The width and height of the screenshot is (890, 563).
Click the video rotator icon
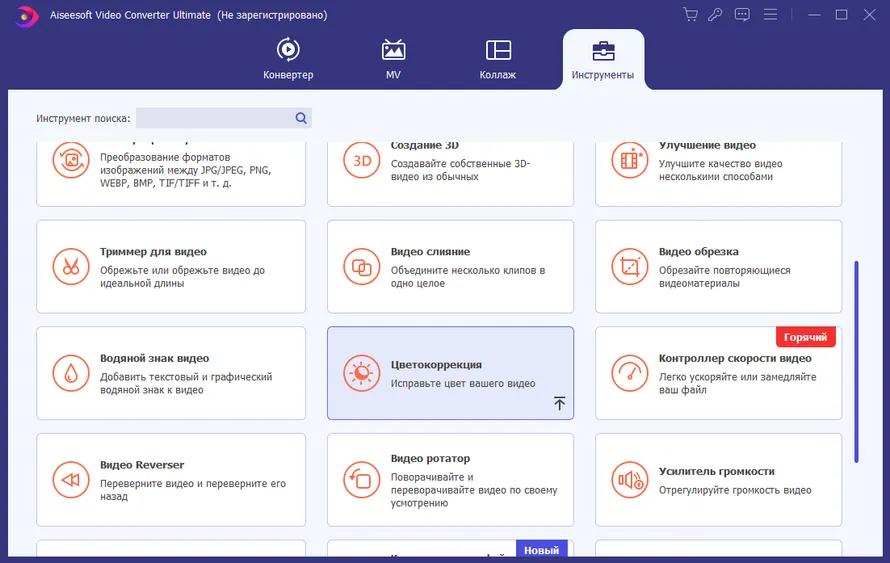pos(362,480)
